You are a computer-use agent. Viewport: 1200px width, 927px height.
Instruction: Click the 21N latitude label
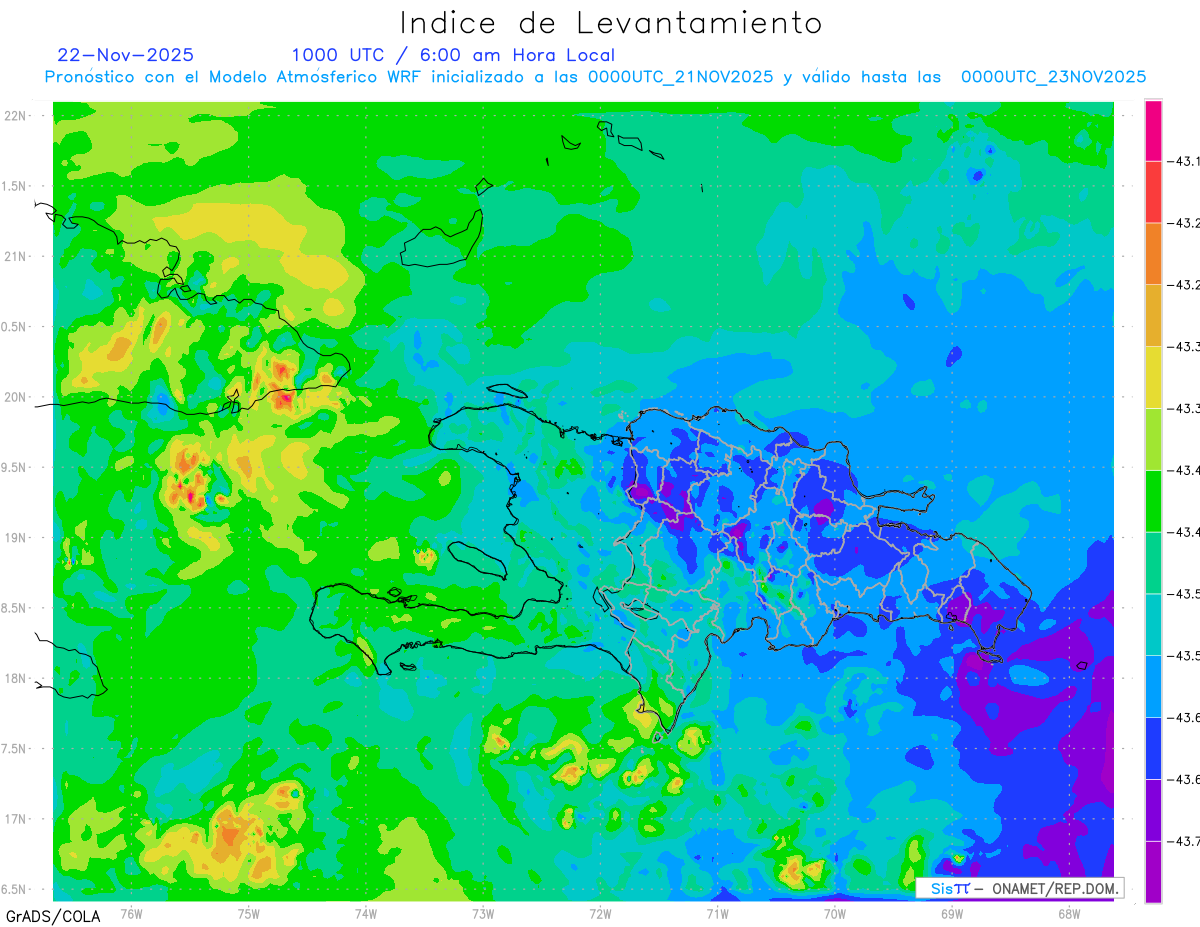click(x=16, y=256)
